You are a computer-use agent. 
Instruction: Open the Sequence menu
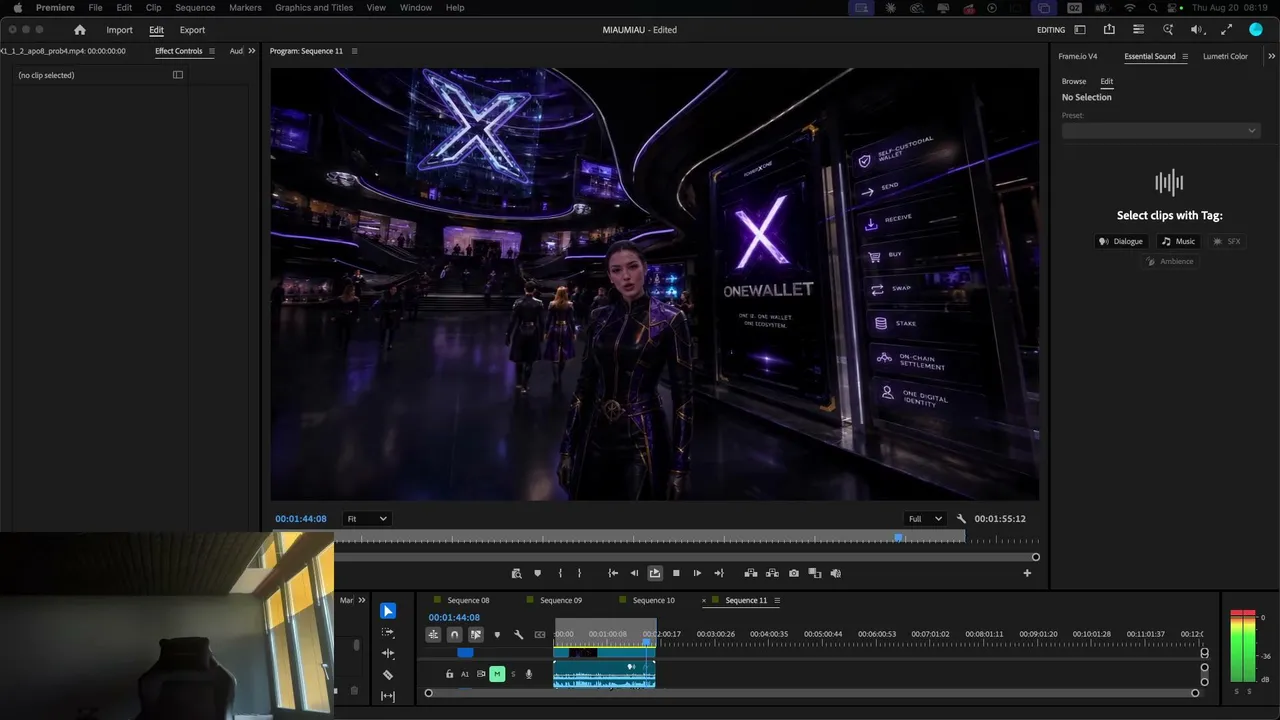point(195,8)
